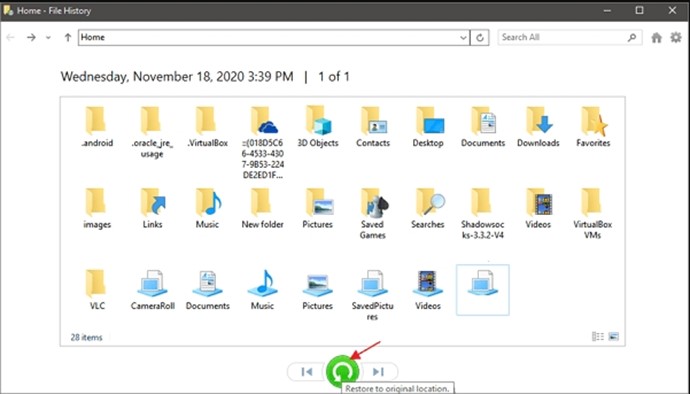
Task: Select the unnamed highlighted library item
Action: [483, 290]
